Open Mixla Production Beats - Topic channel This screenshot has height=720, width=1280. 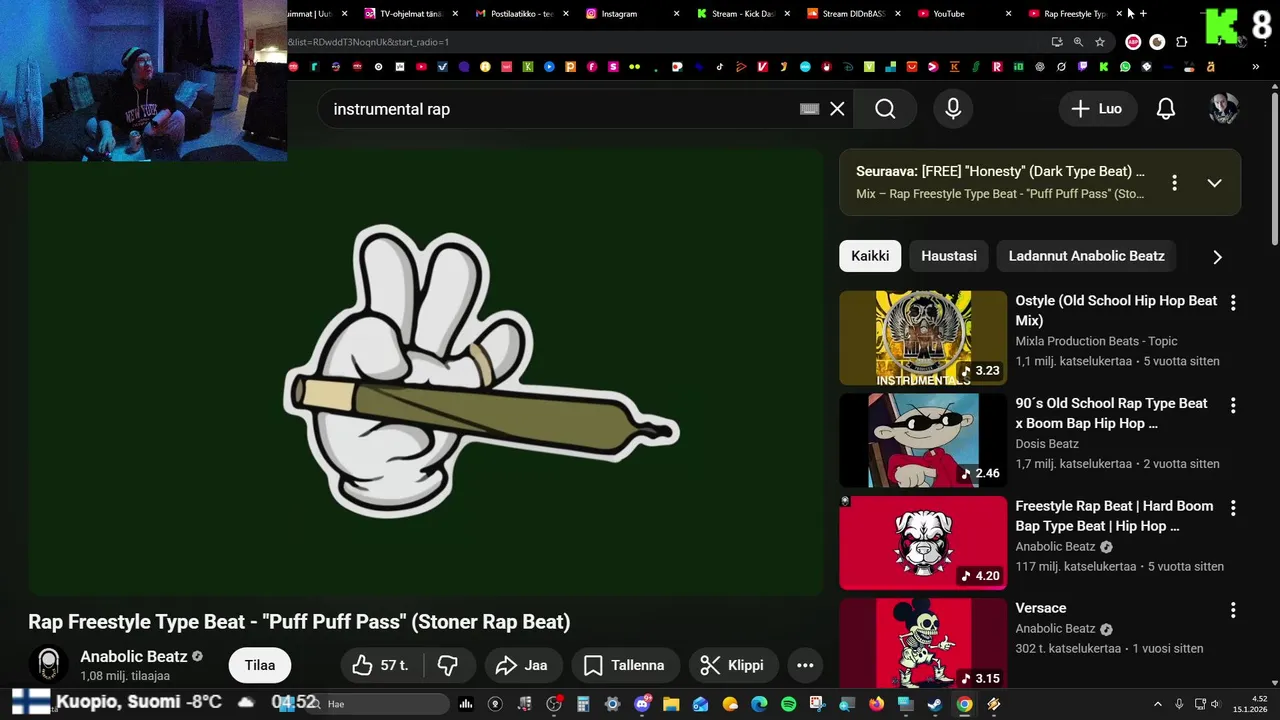point(1096,341)
